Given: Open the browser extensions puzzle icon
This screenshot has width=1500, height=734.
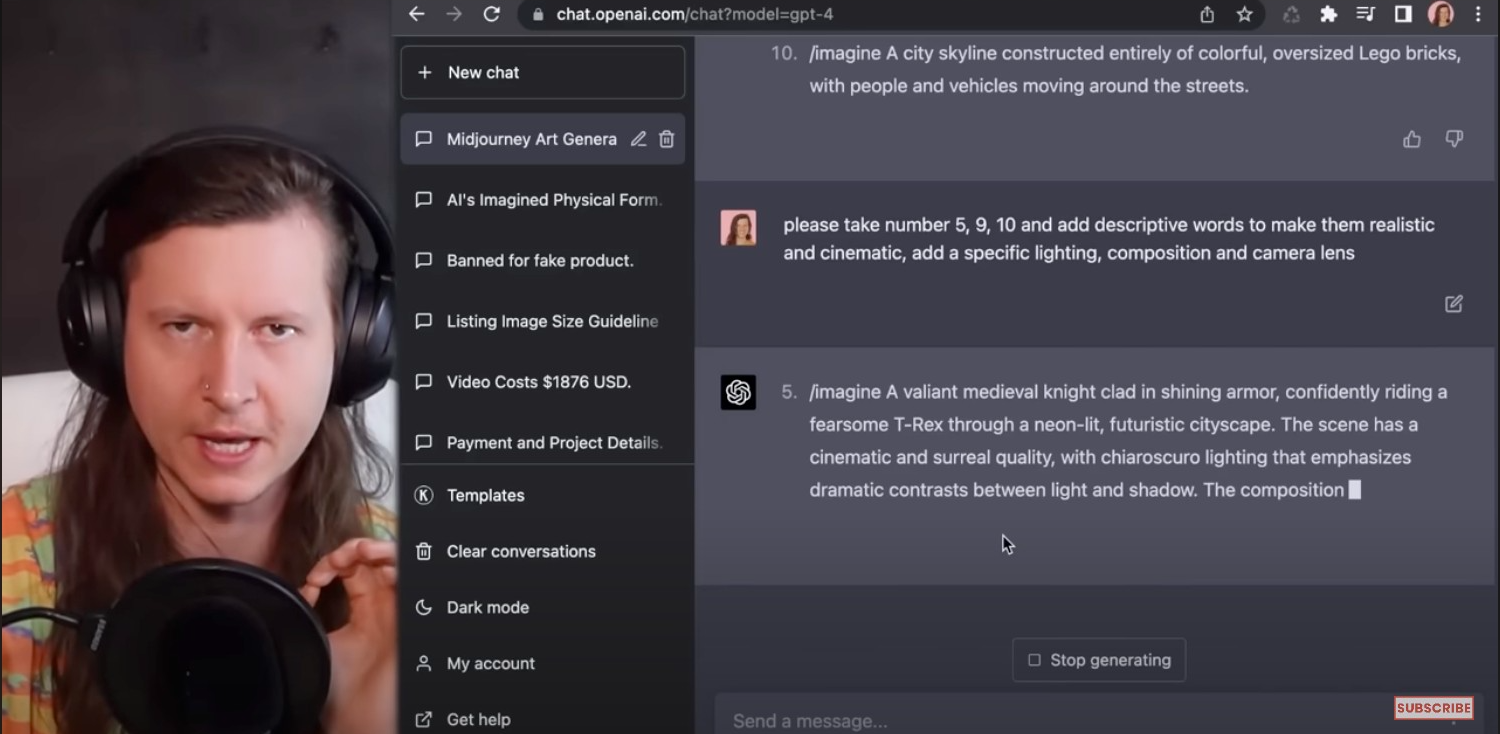Looking at the screenshot, I should click(x=1328, y=14).
